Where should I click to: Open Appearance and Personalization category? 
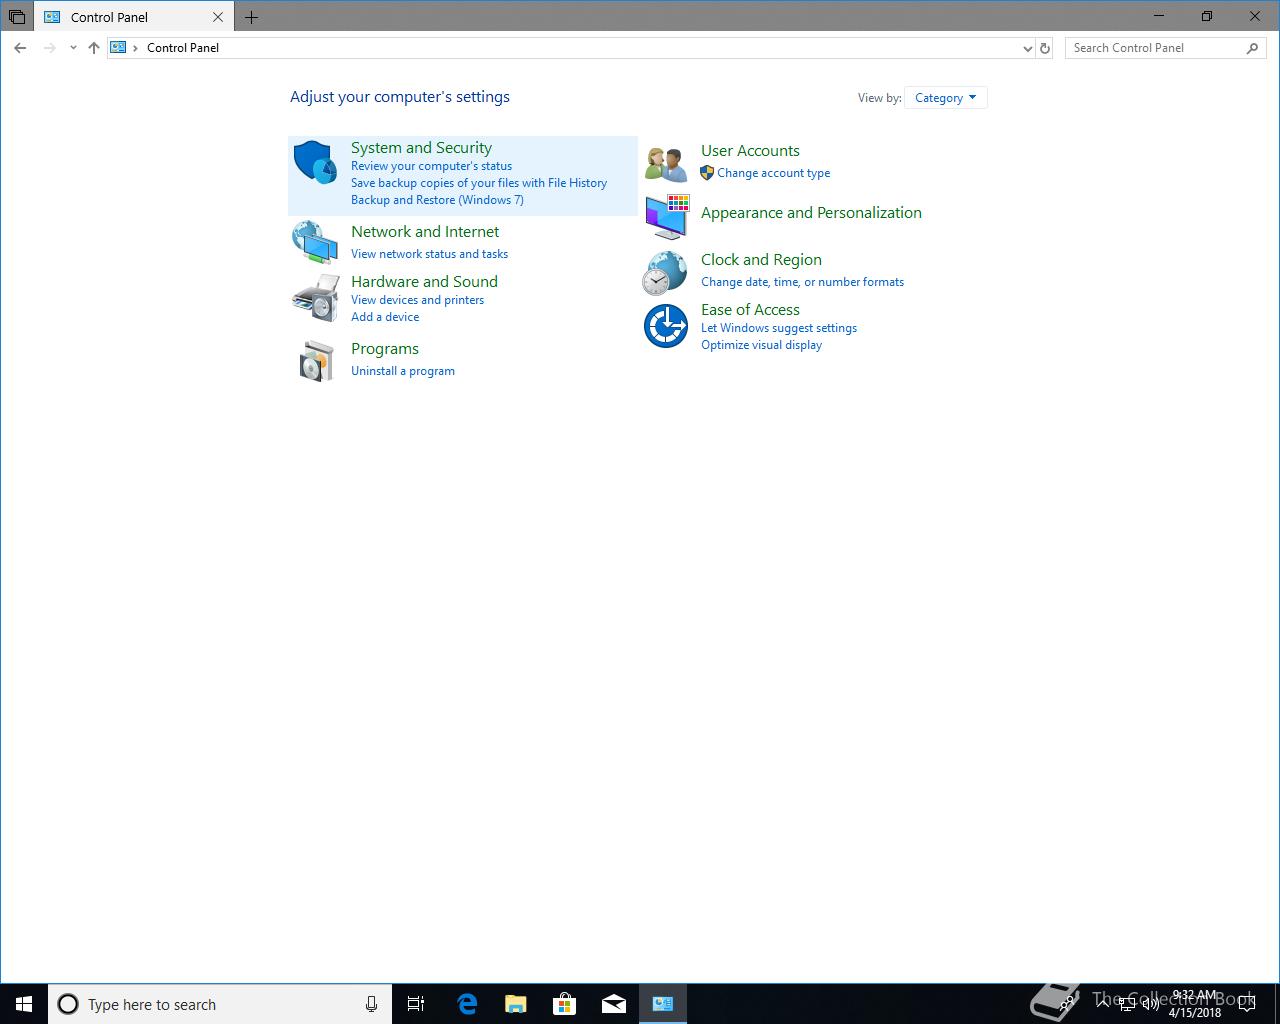point(811,212)
